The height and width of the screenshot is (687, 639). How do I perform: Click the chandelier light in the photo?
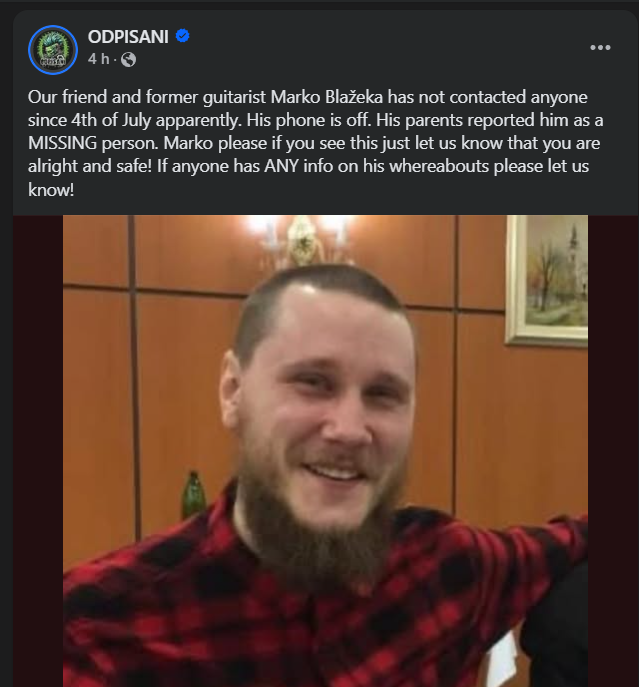tap(302, 240)
